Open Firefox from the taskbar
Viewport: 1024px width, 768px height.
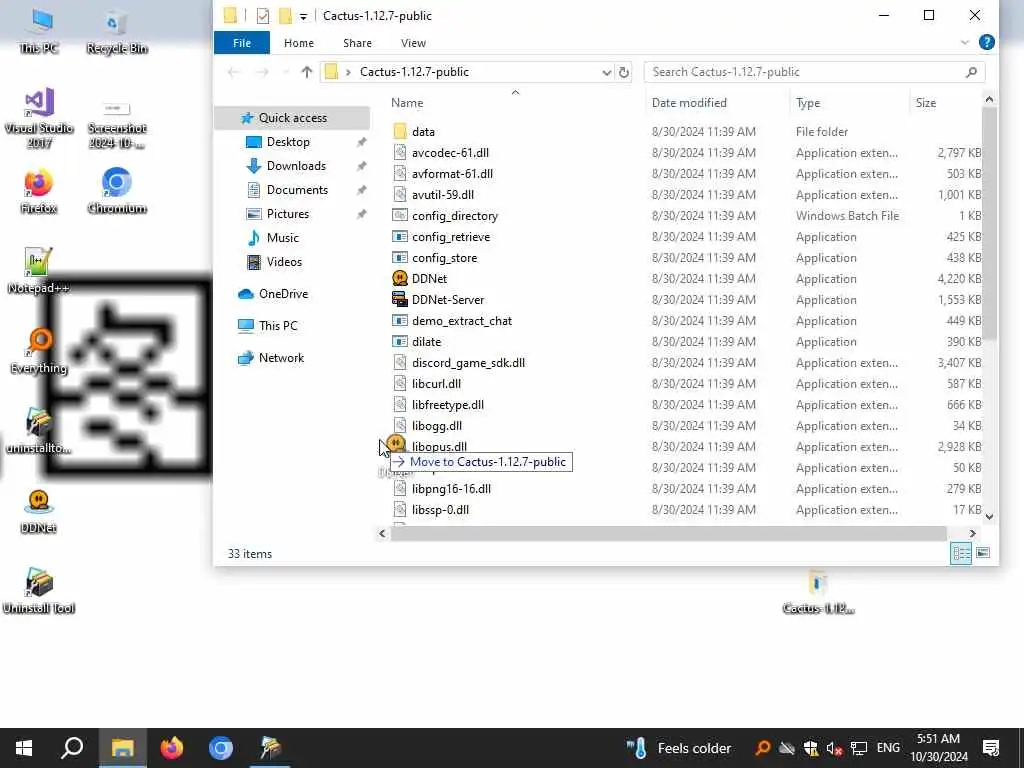172,748
